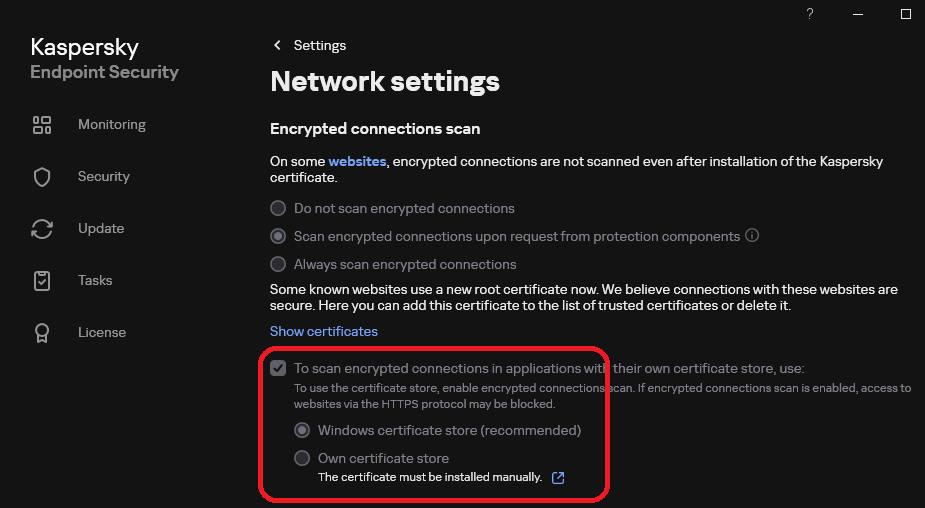This screenshot has width=925, height=508.
Task: Click the Security shield icon
Action: coord(42,177)
